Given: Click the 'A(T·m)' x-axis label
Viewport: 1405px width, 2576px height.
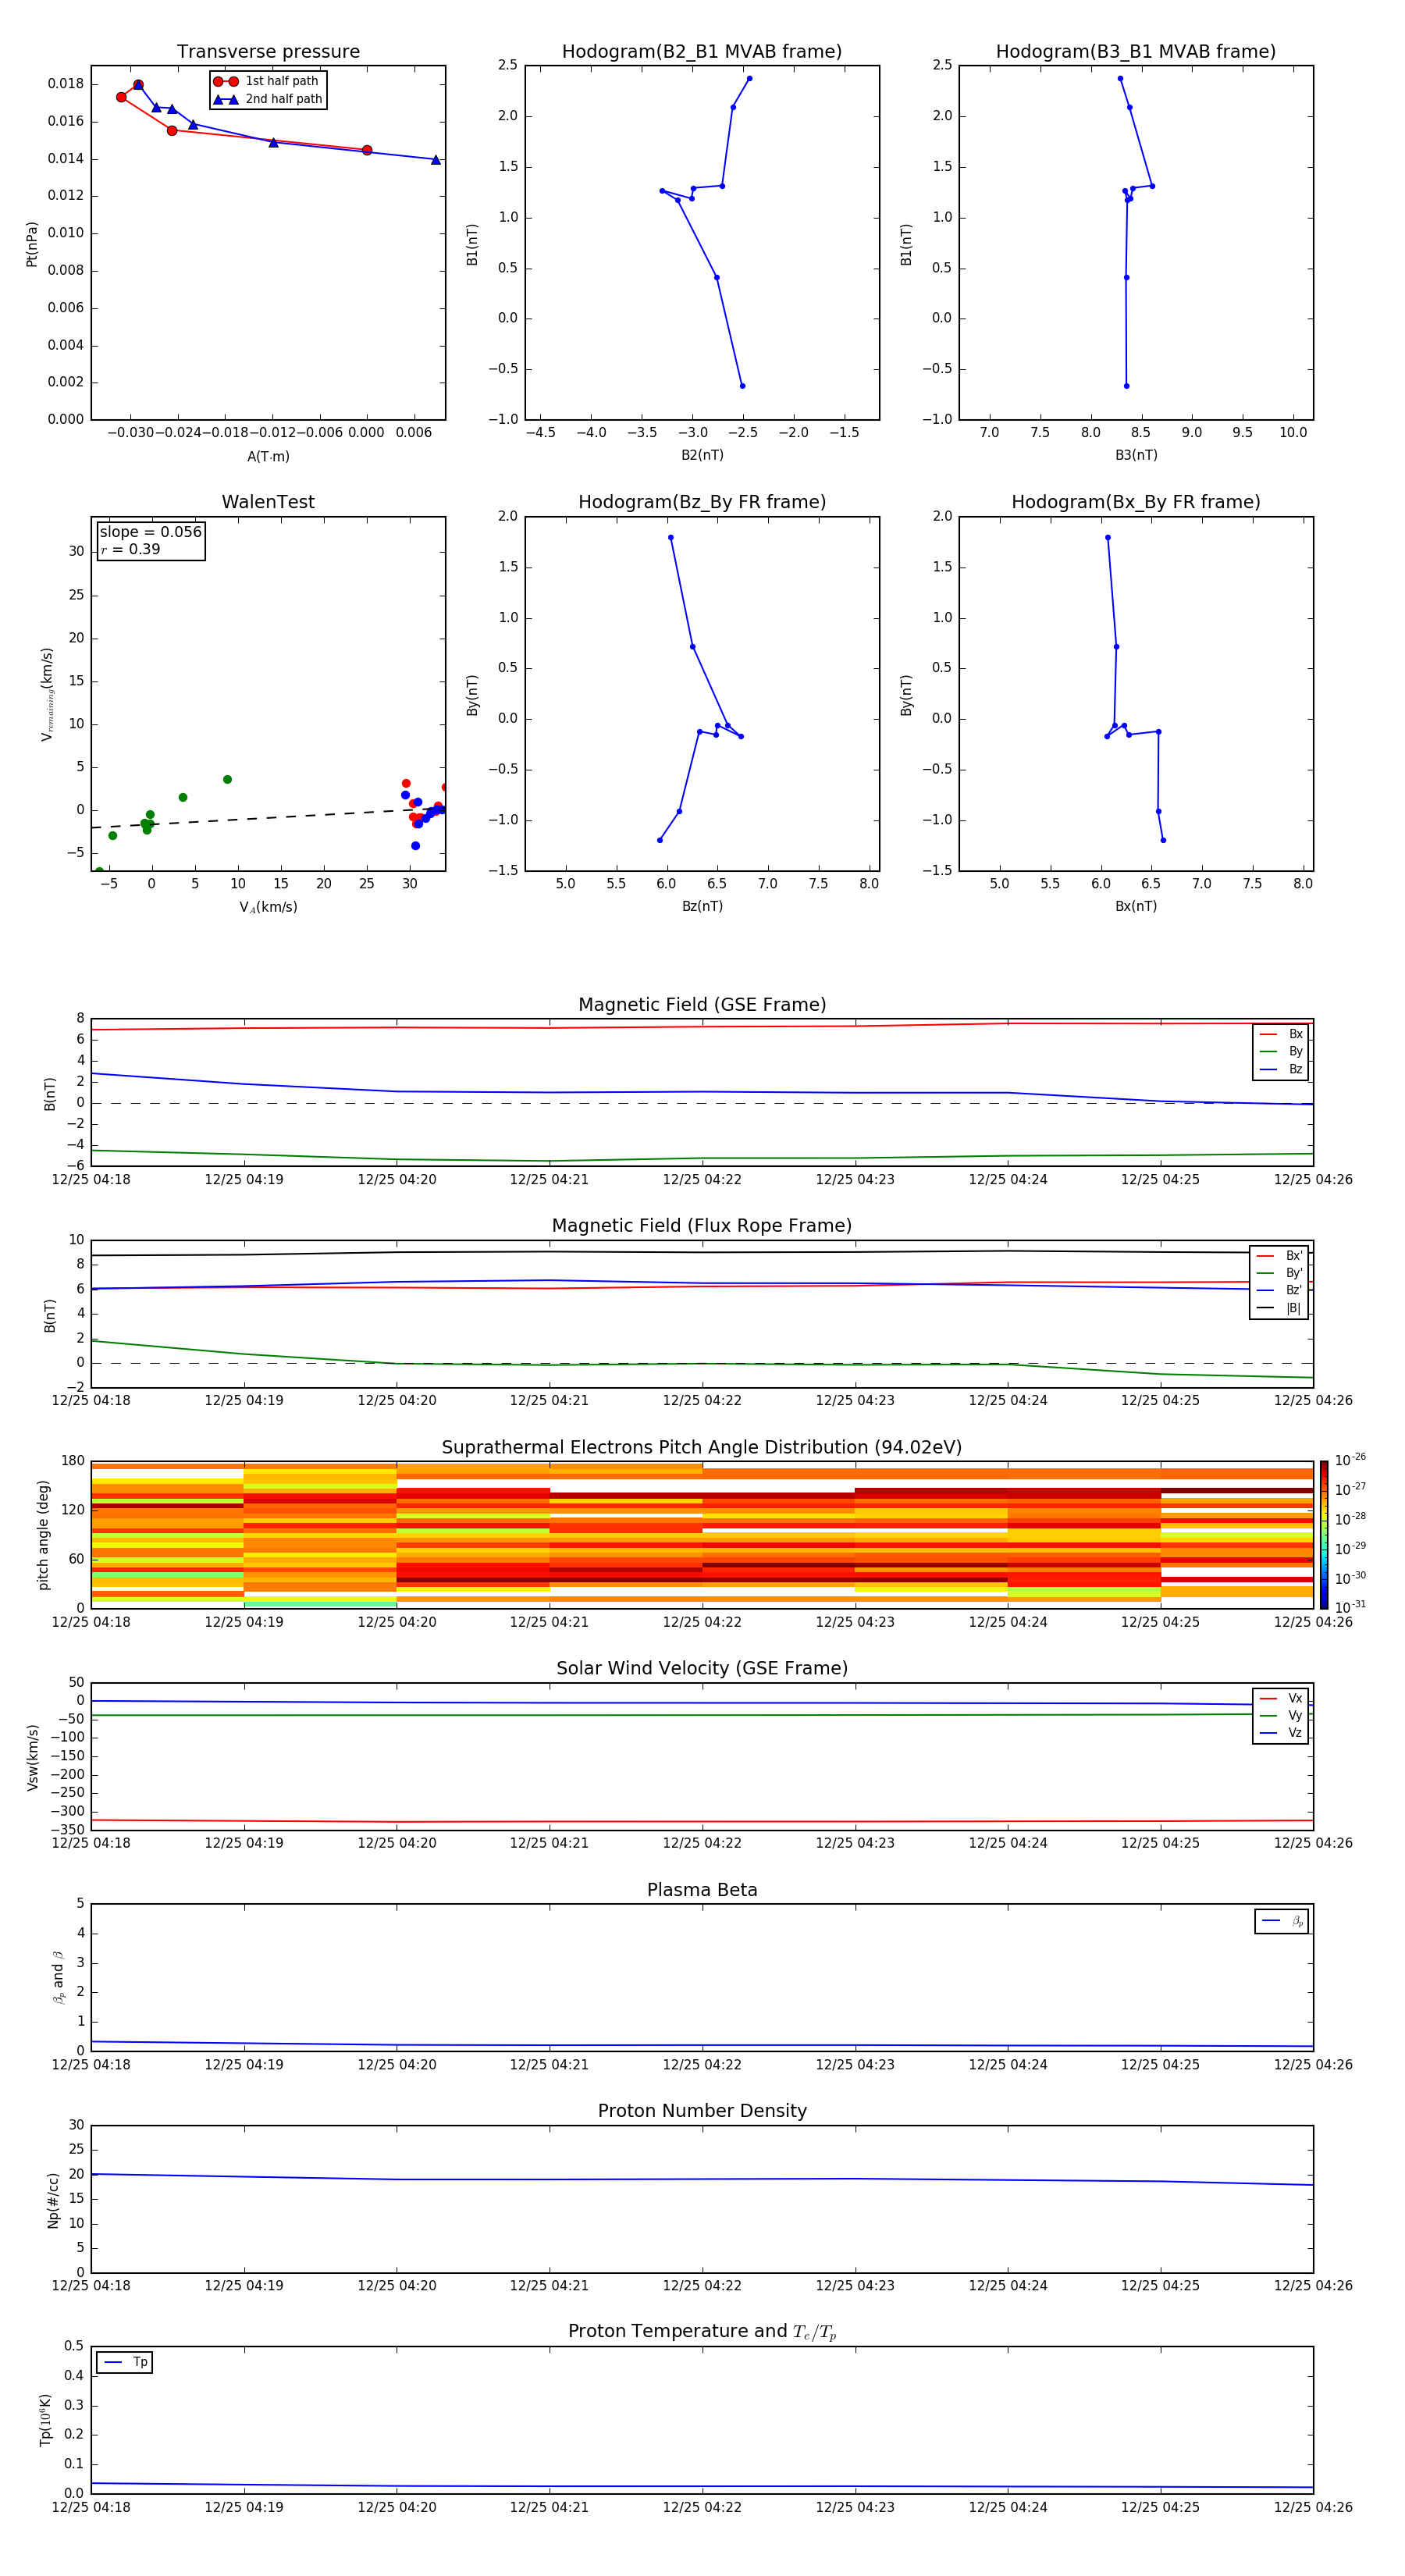Looking at the screenshot, I should [x=268, y=457].
